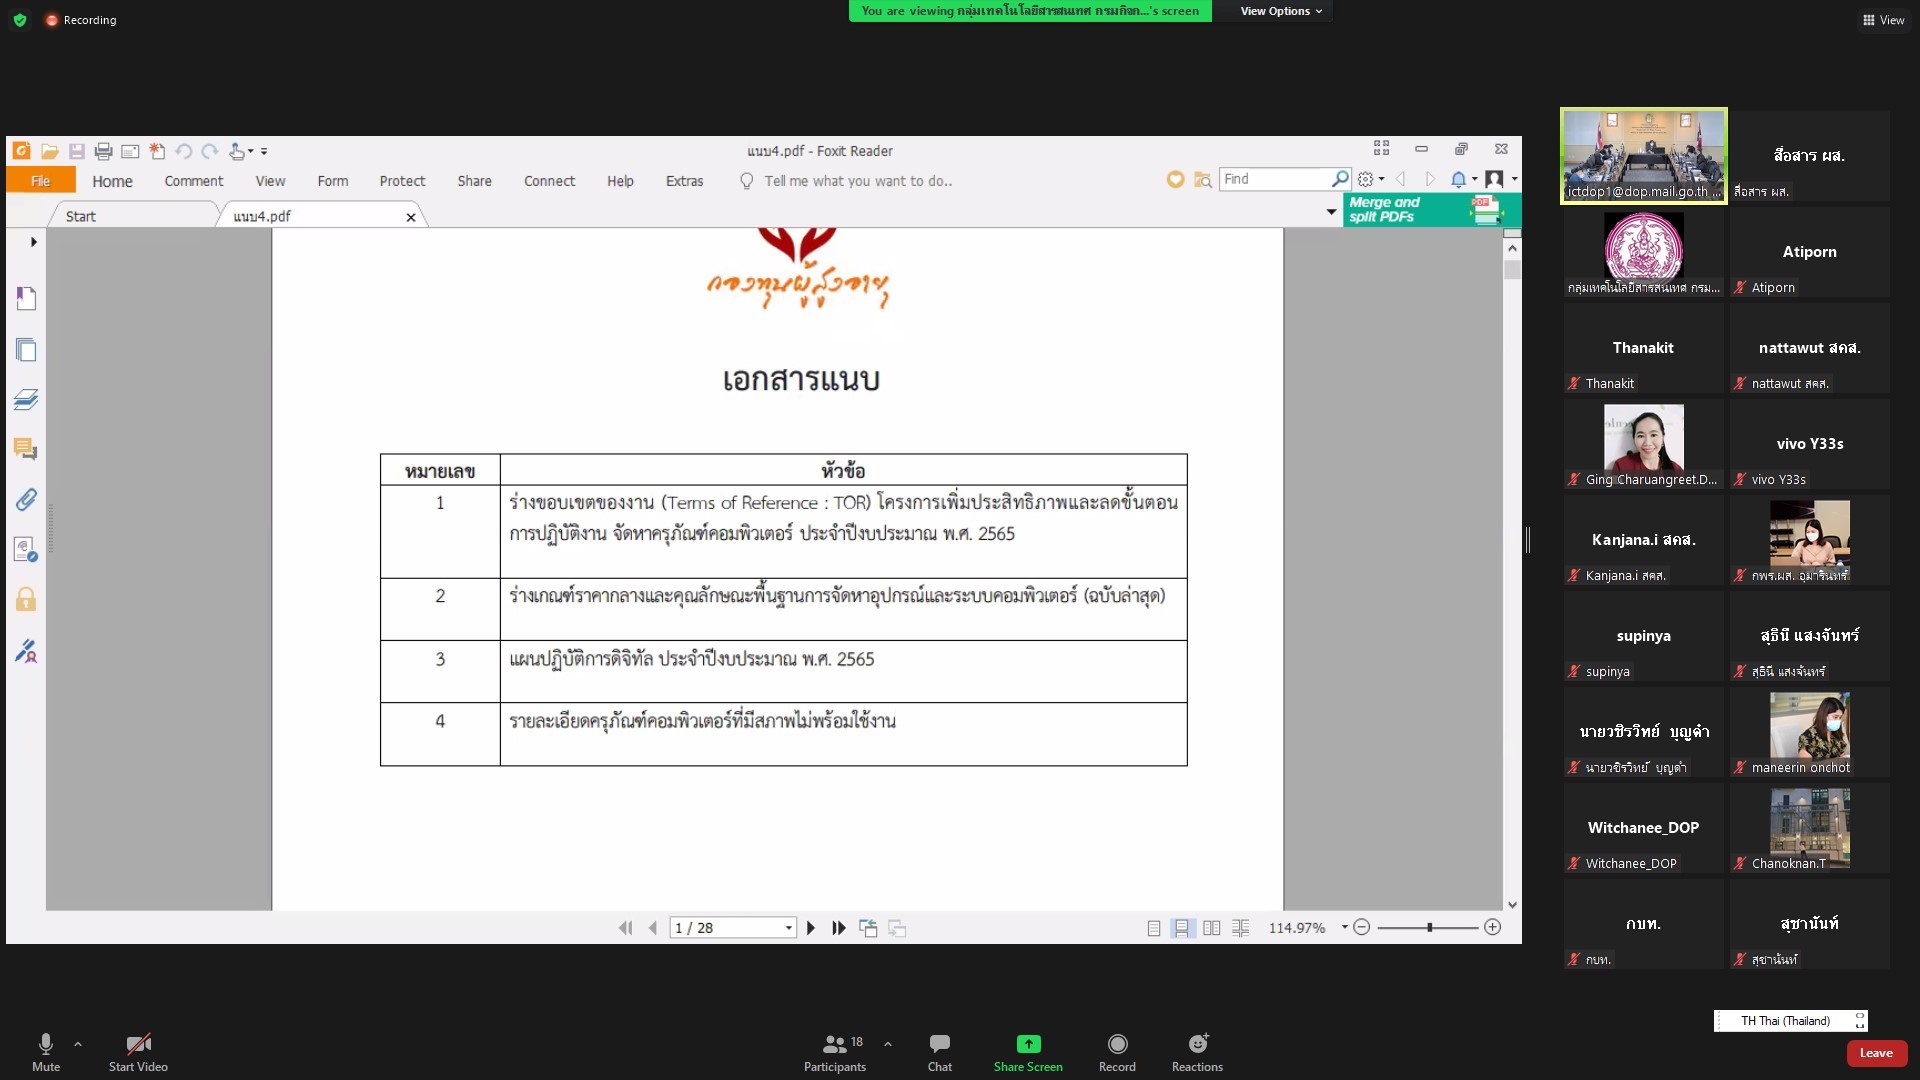This screenshot has width=1920, height=1080.
Task: Toggle Zoom Record button
Action: coord(1117,1052)
